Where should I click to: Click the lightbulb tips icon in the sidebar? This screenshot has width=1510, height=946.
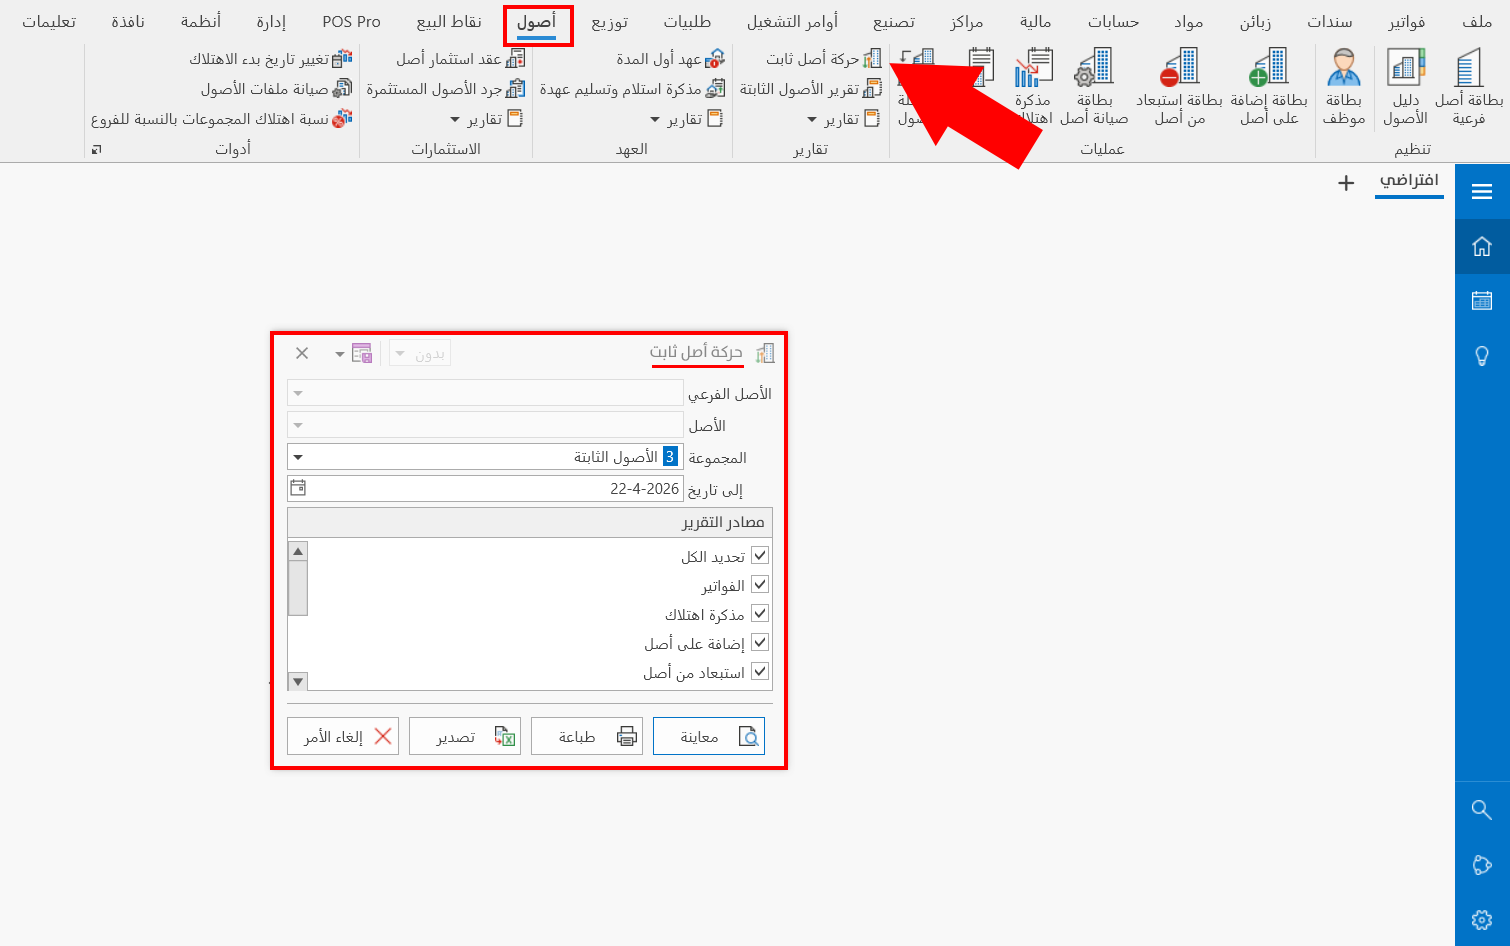tap(1482, 355)
